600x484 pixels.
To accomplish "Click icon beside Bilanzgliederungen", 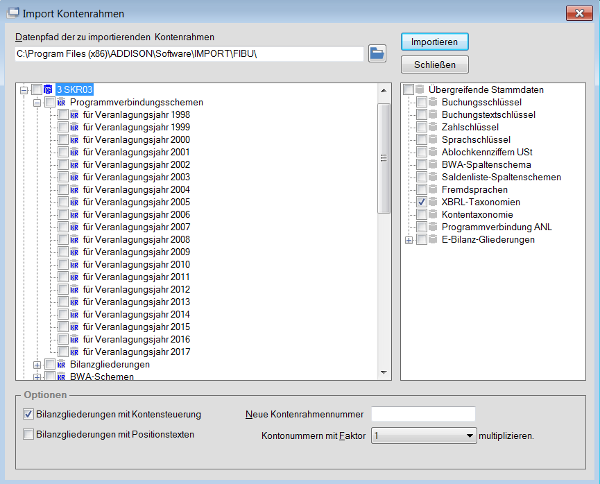I will tap(61, 365).
